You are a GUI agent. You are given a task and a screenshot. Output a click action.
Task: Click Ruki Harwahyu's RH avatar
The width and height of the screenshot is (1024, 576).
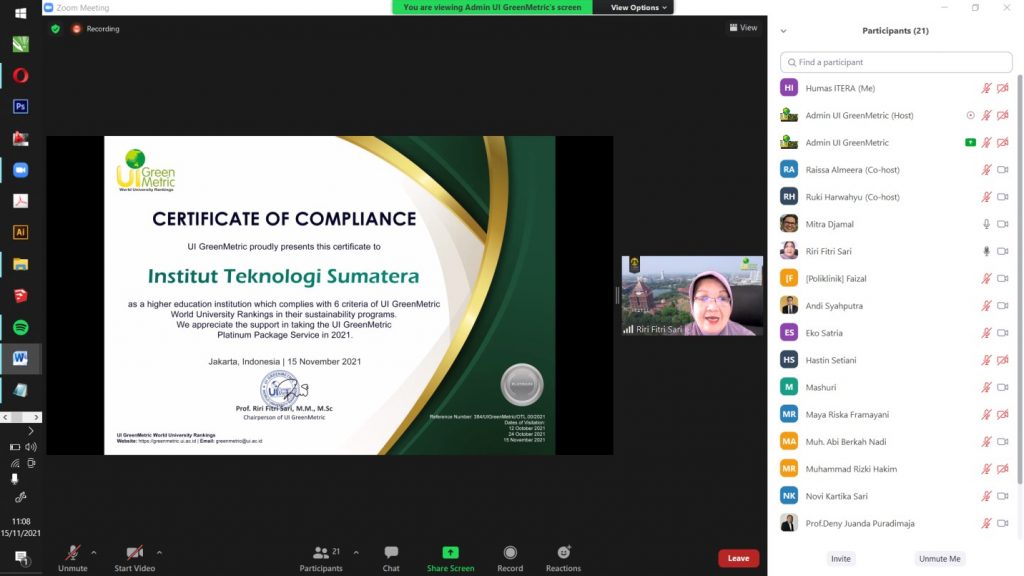[789, 197]
